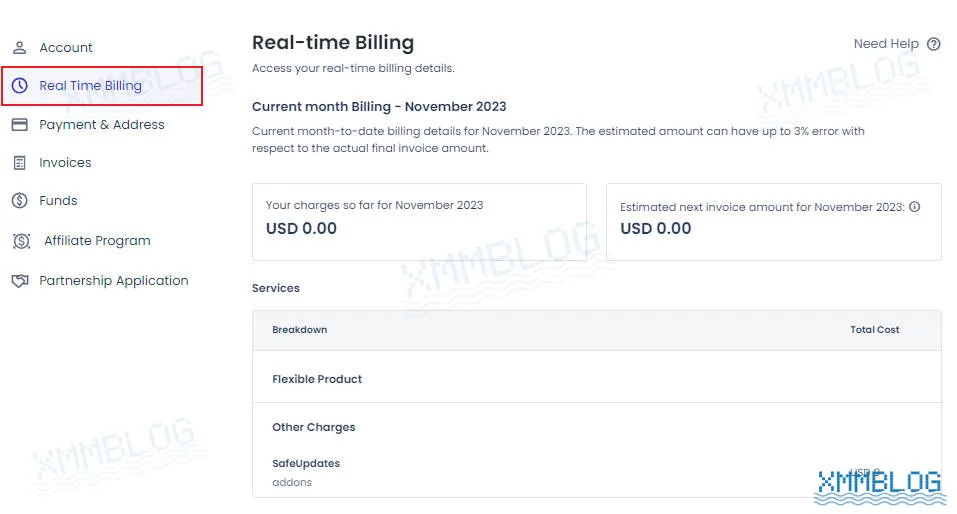Open the Funds section
This screenshot has height=514, width=957.
(x=58, y=201)
